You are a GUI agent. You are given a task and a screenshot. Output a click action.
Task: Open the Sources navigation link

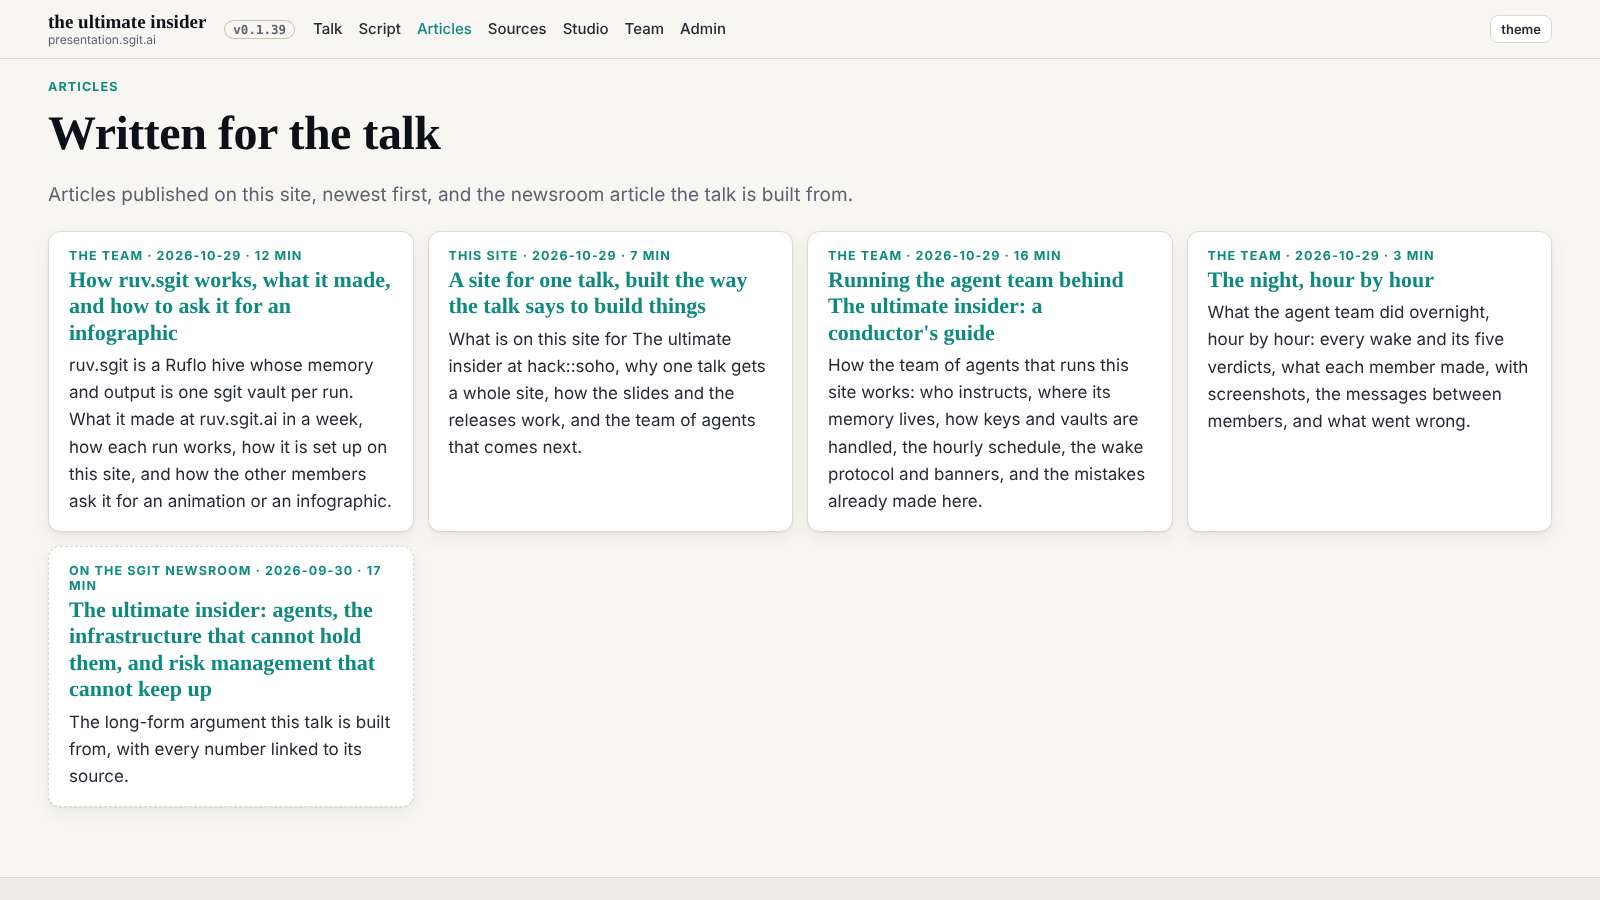(x=517, y=29)
